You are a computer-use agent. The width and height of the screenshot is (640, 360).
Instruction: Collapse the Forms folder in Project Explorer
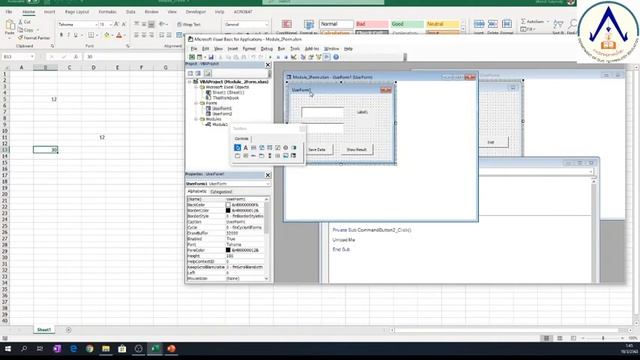click(196, 103)
